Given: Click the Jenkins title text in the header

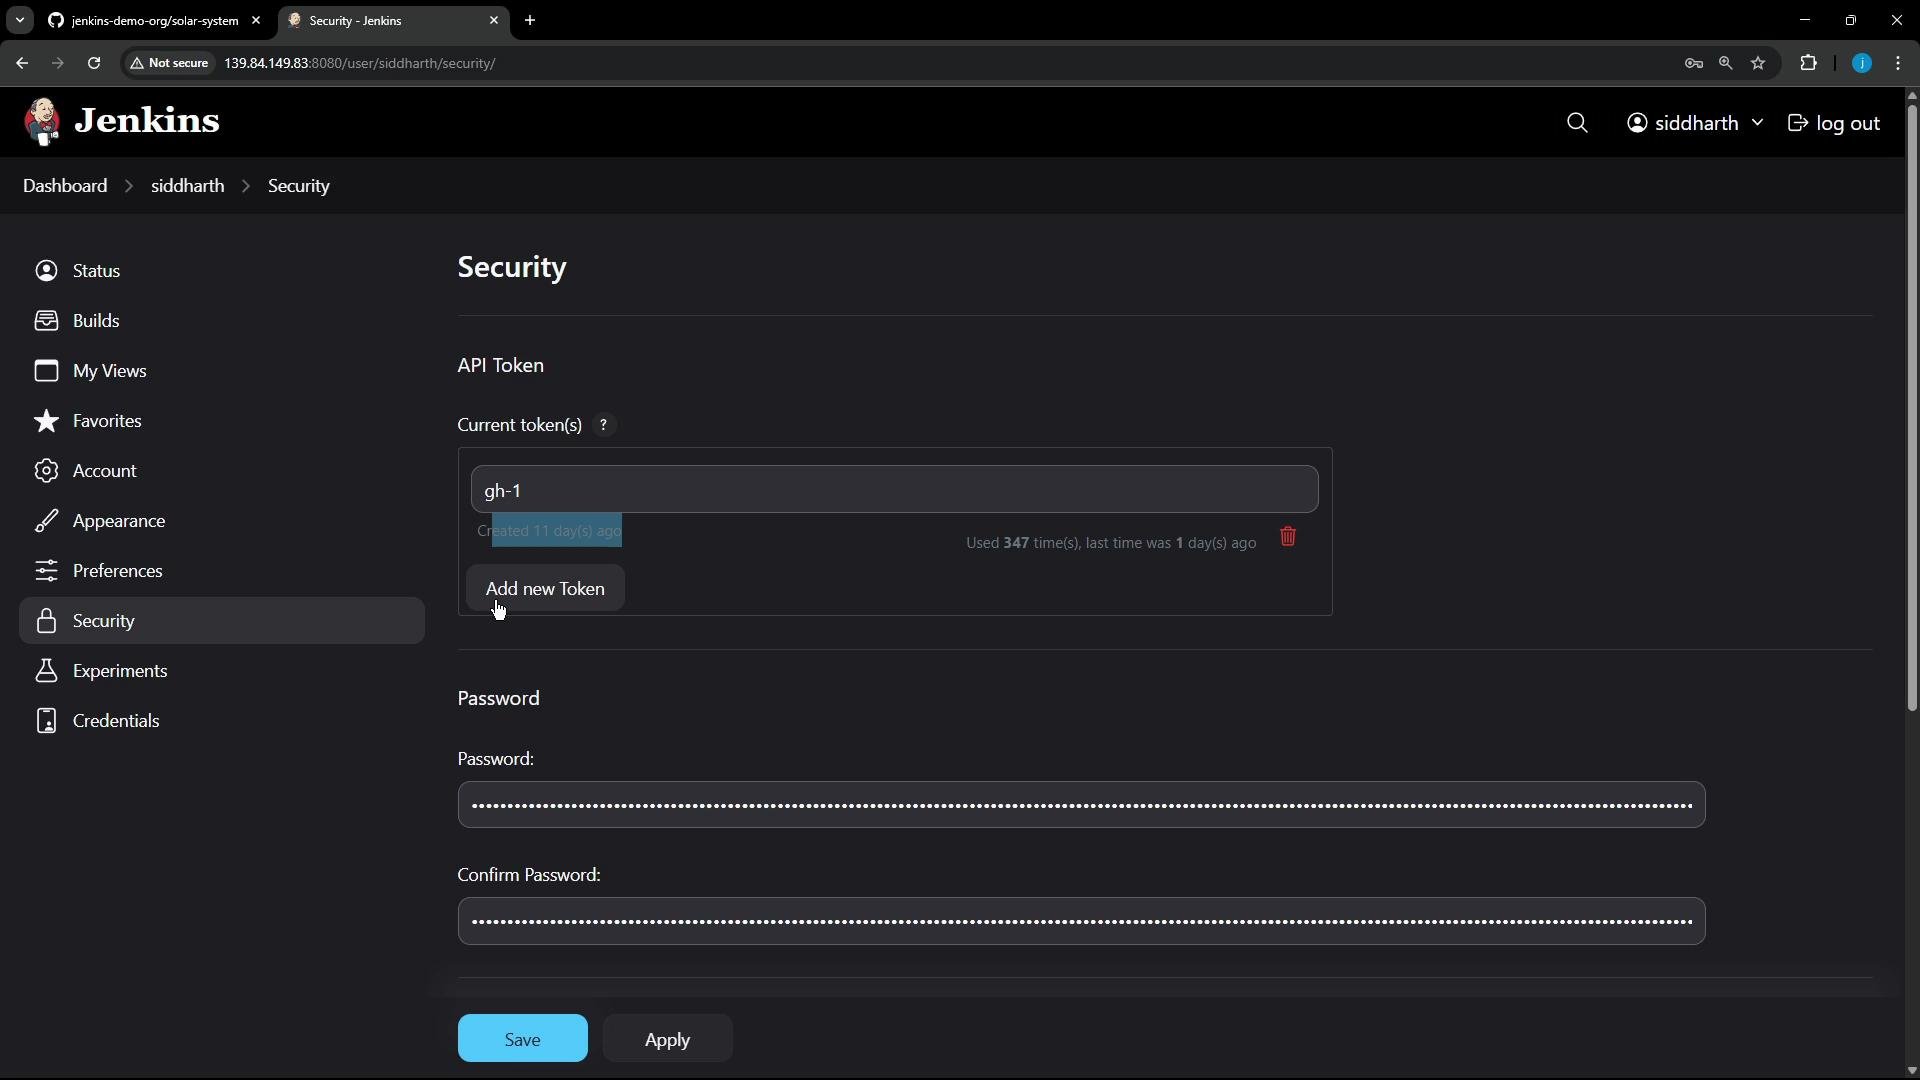Looking at the screenshot, I should click(x=147, y=121).
